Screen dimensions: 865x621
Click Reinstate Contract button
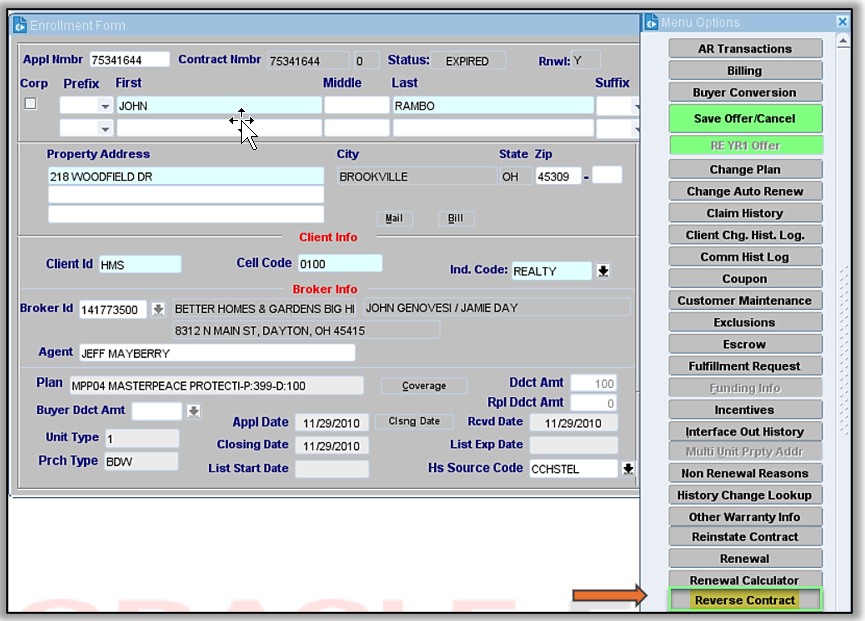tap(745, 537)
